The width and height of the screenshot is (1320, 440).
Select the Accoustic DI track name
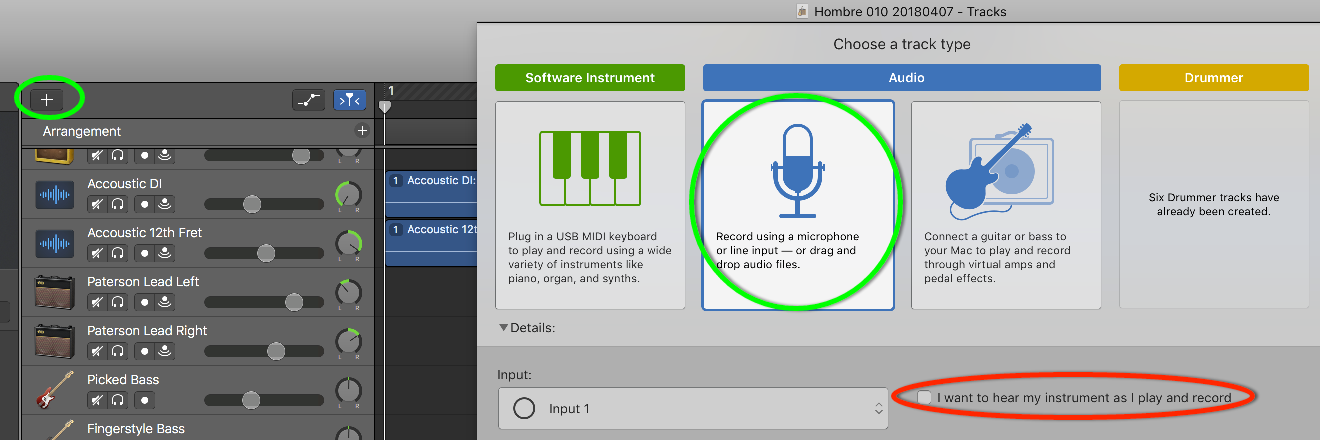tap(124, 183)
